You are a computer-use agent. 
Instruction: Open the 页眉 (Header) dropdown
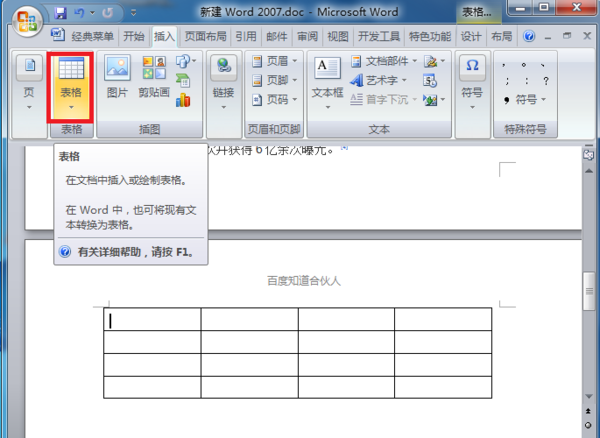point(274,61)
